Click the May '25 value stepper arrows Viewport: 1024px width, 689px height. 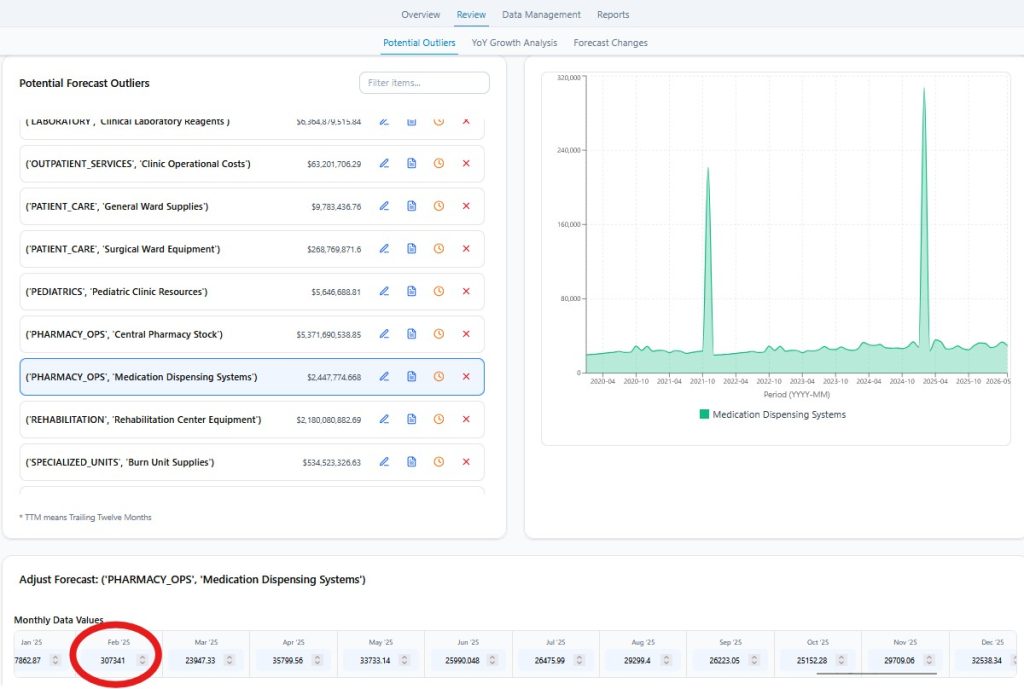[x=404, y=660]
